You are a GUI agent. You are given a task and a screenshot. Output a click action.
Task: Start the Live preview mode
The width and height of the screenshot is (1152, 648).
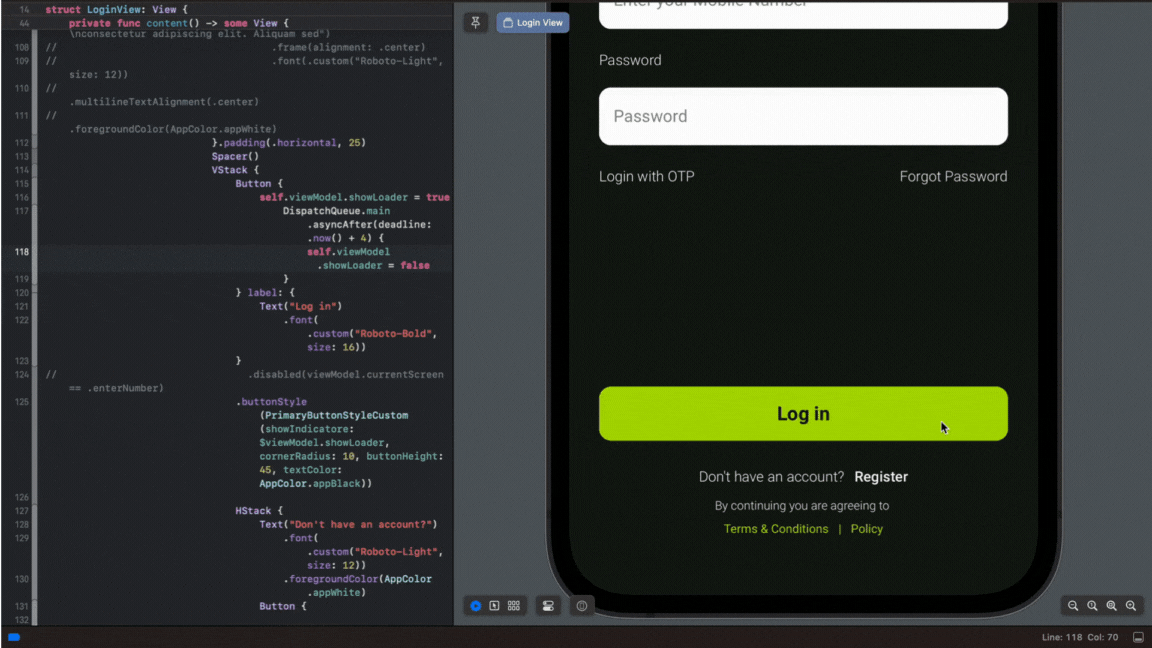tap(475, 605)
